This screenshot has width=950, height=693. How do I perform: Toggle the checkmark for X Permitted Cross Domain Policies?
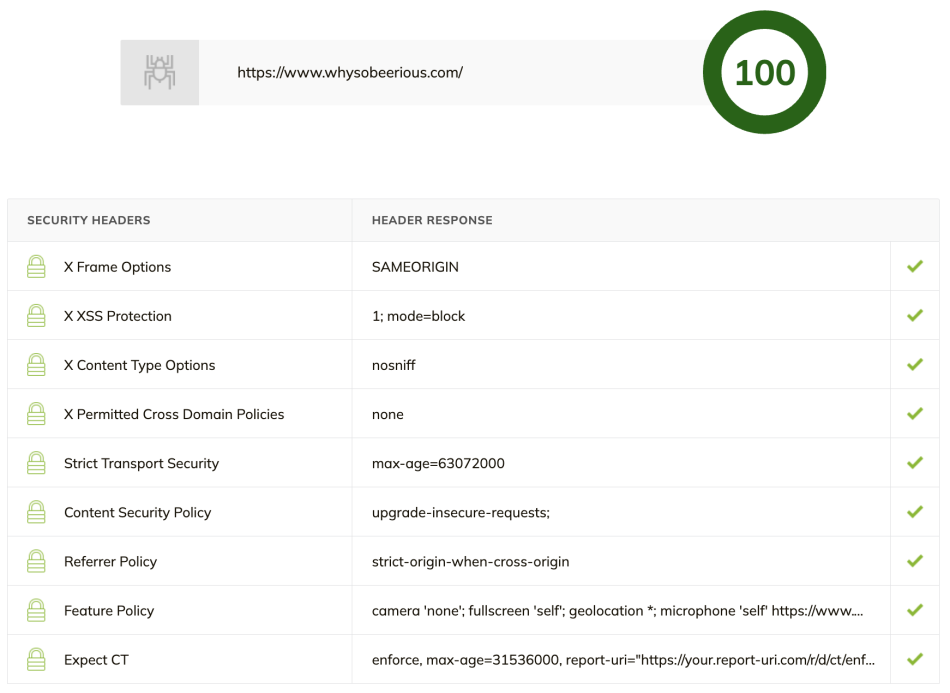914,413
